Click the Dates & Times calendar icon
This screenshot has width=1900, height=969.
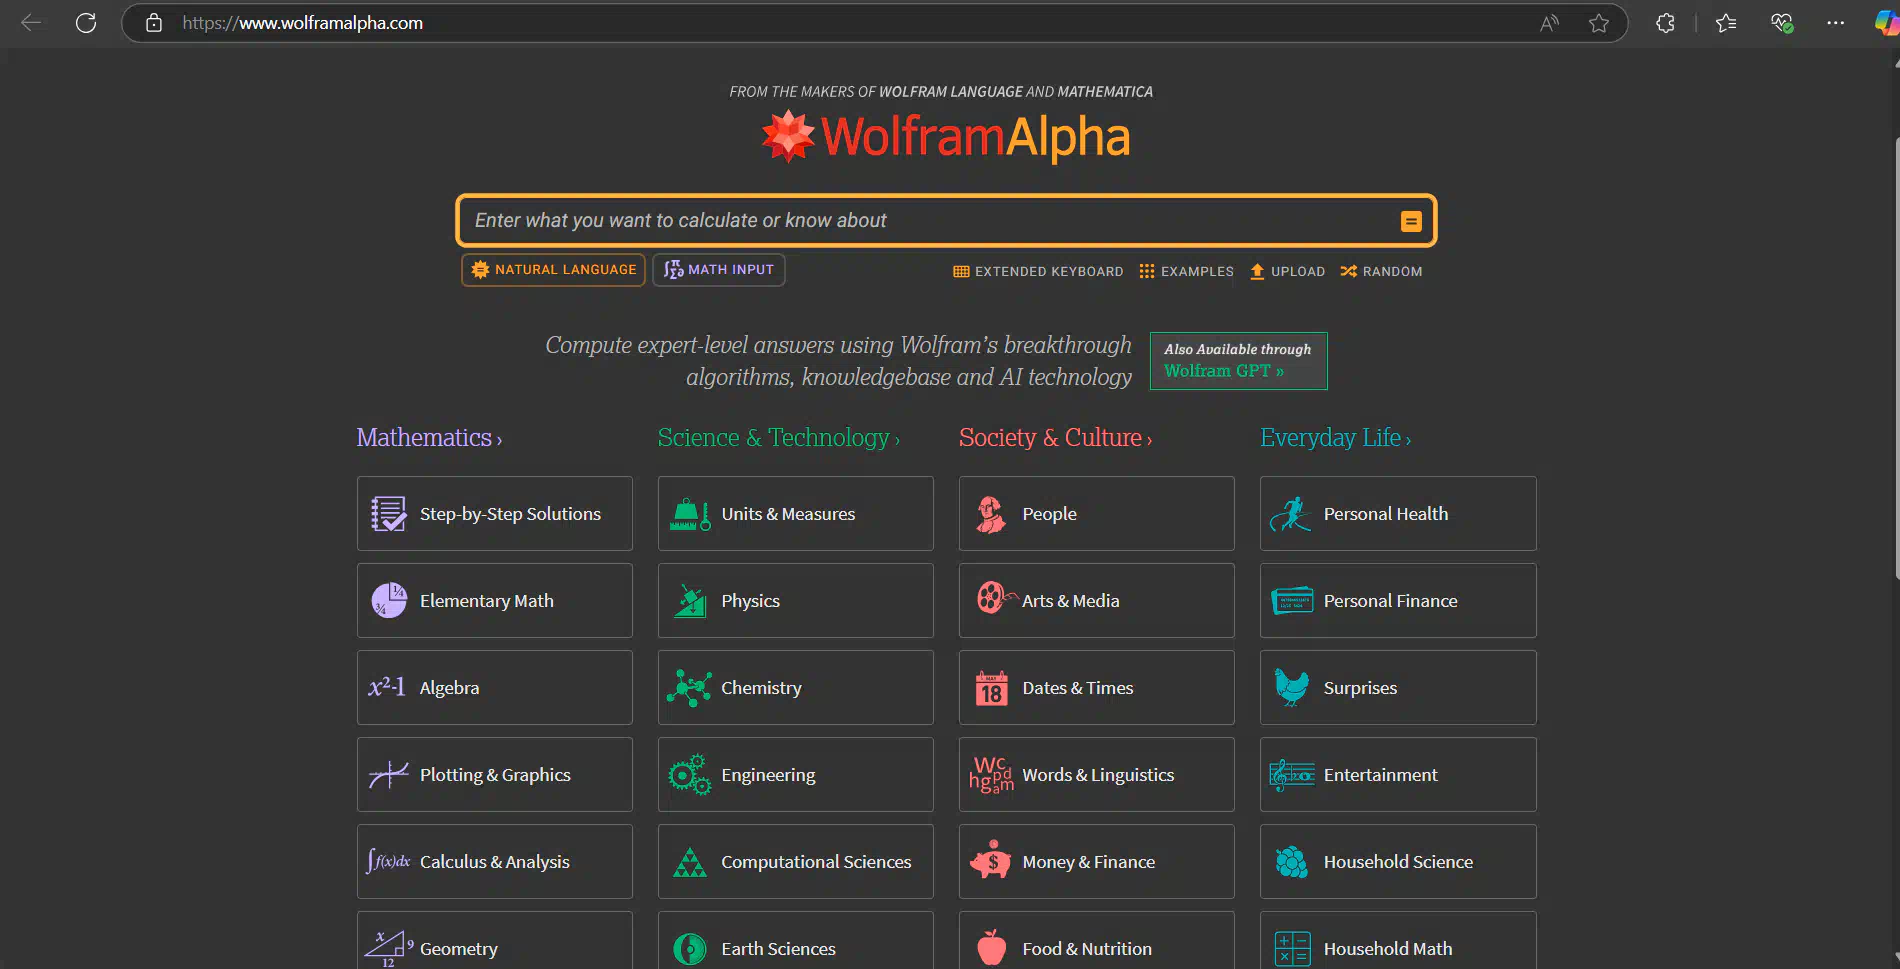(992, 688)
